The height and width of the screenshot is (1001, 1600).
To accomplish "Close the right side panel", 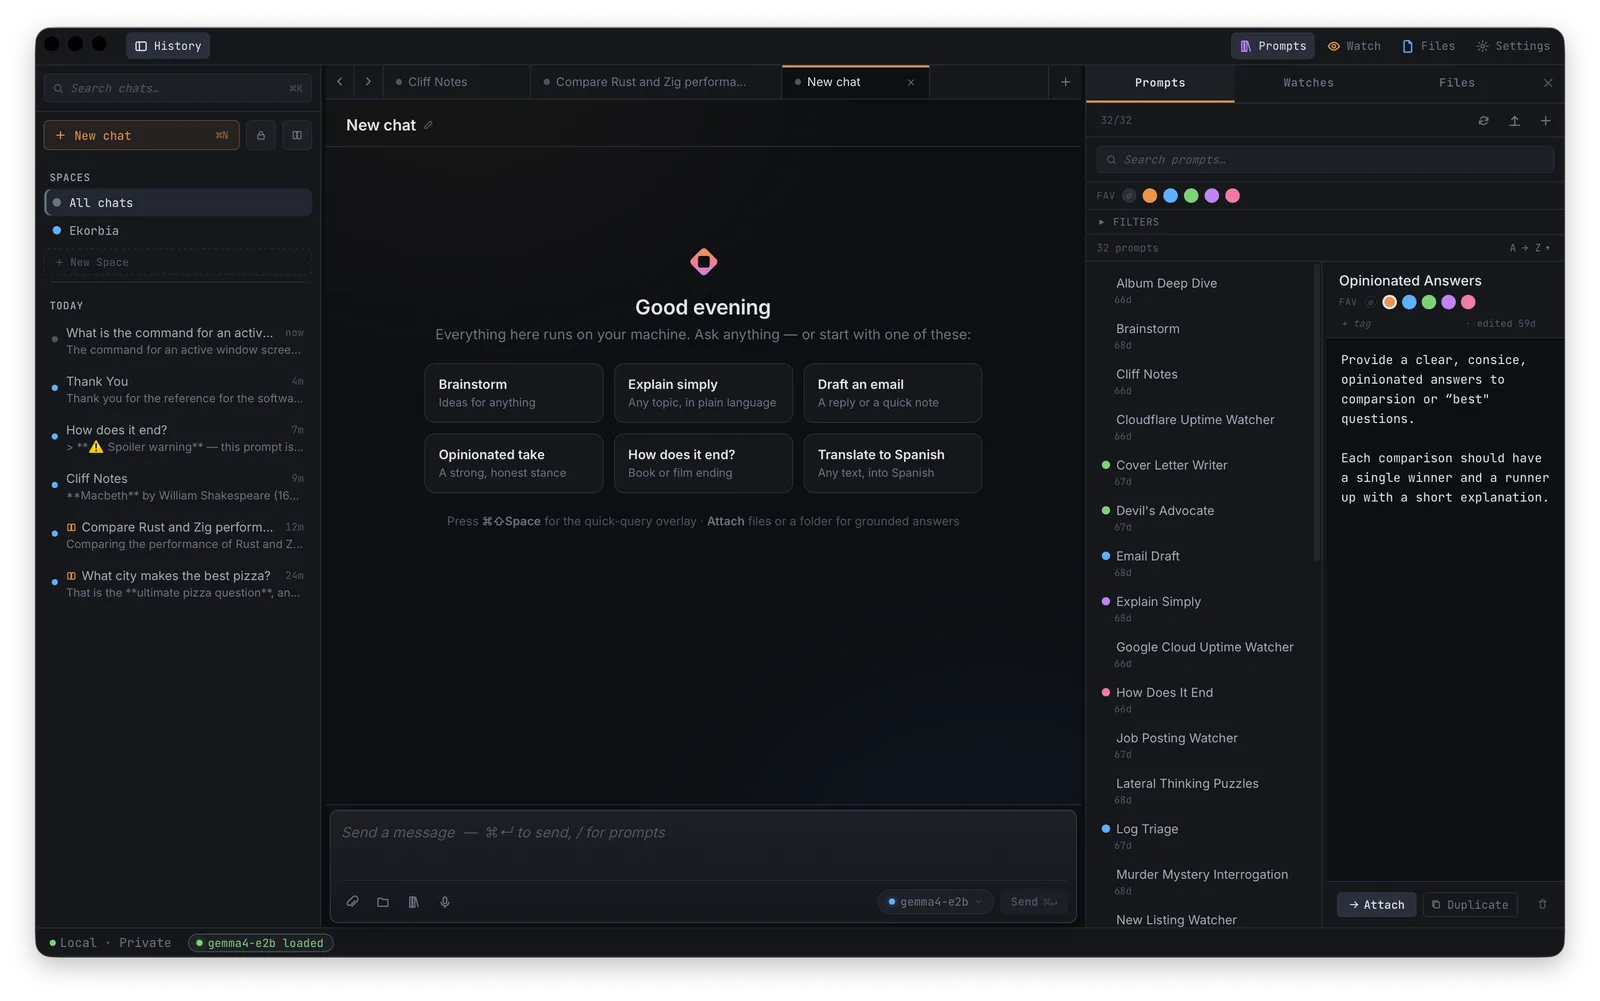I will pos(1548,83).
